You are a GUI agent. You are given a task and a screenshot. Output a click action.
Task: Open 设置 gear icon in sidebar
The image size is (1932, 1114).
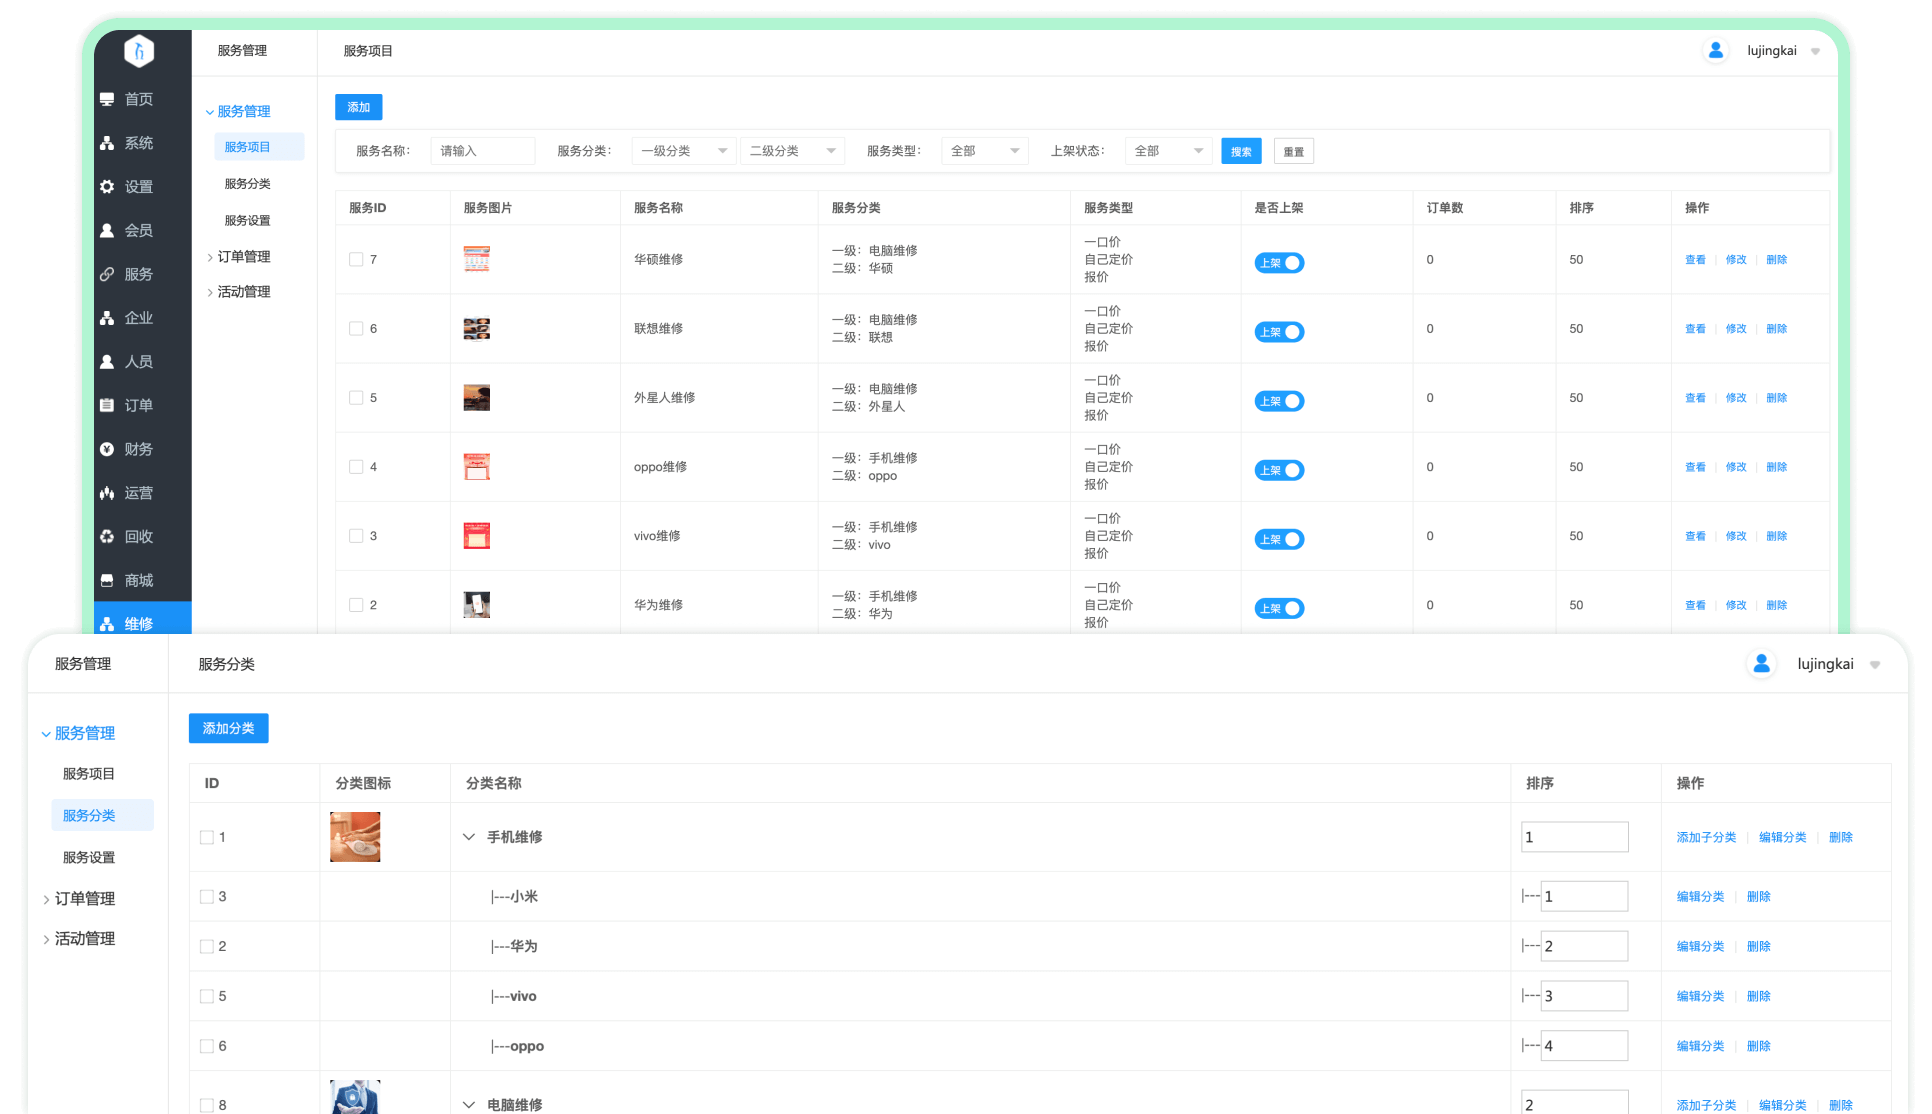[107, 187]
